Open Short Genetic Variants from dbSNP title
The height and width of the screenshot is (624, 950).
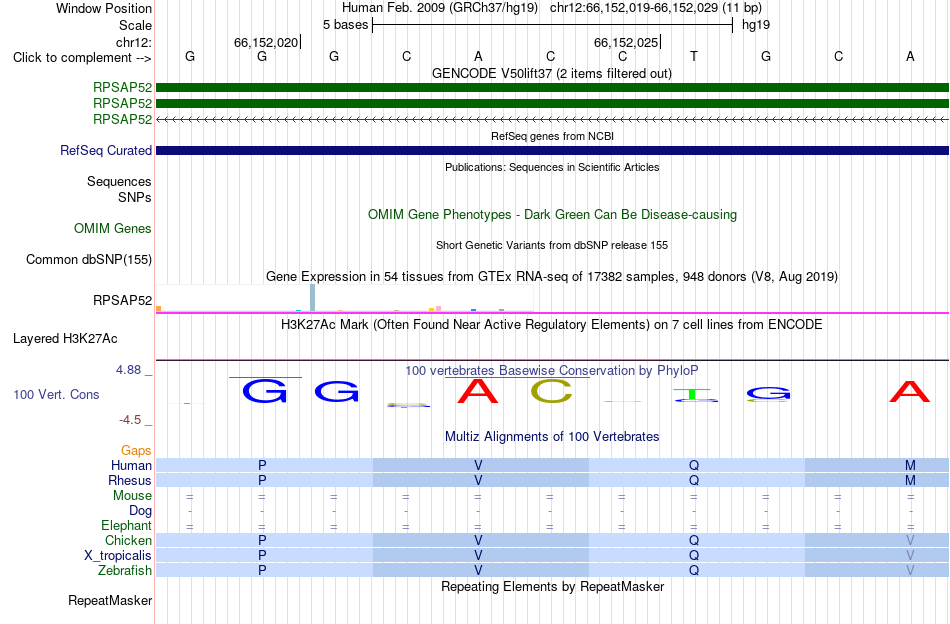point(552,245)
